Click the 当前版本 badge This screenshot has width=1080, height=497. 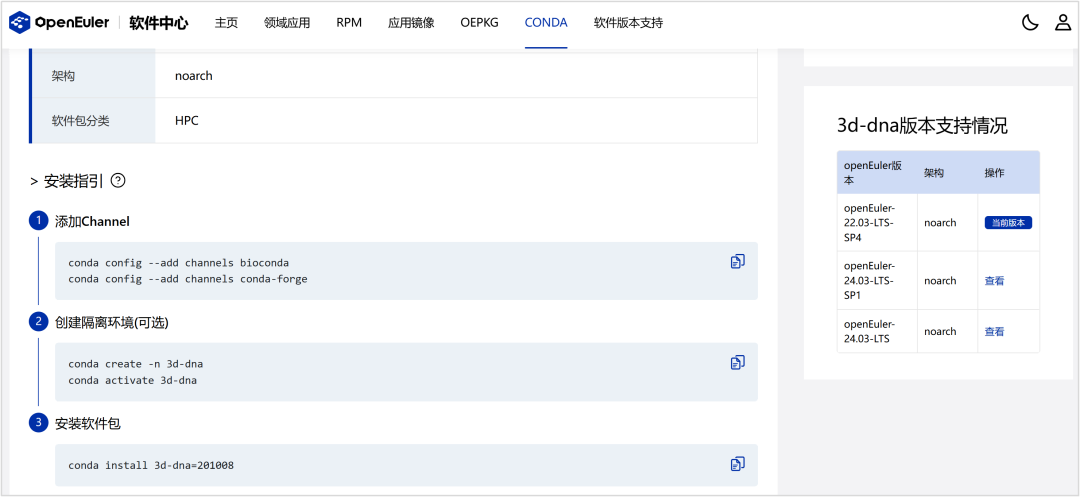(1008, 223)
